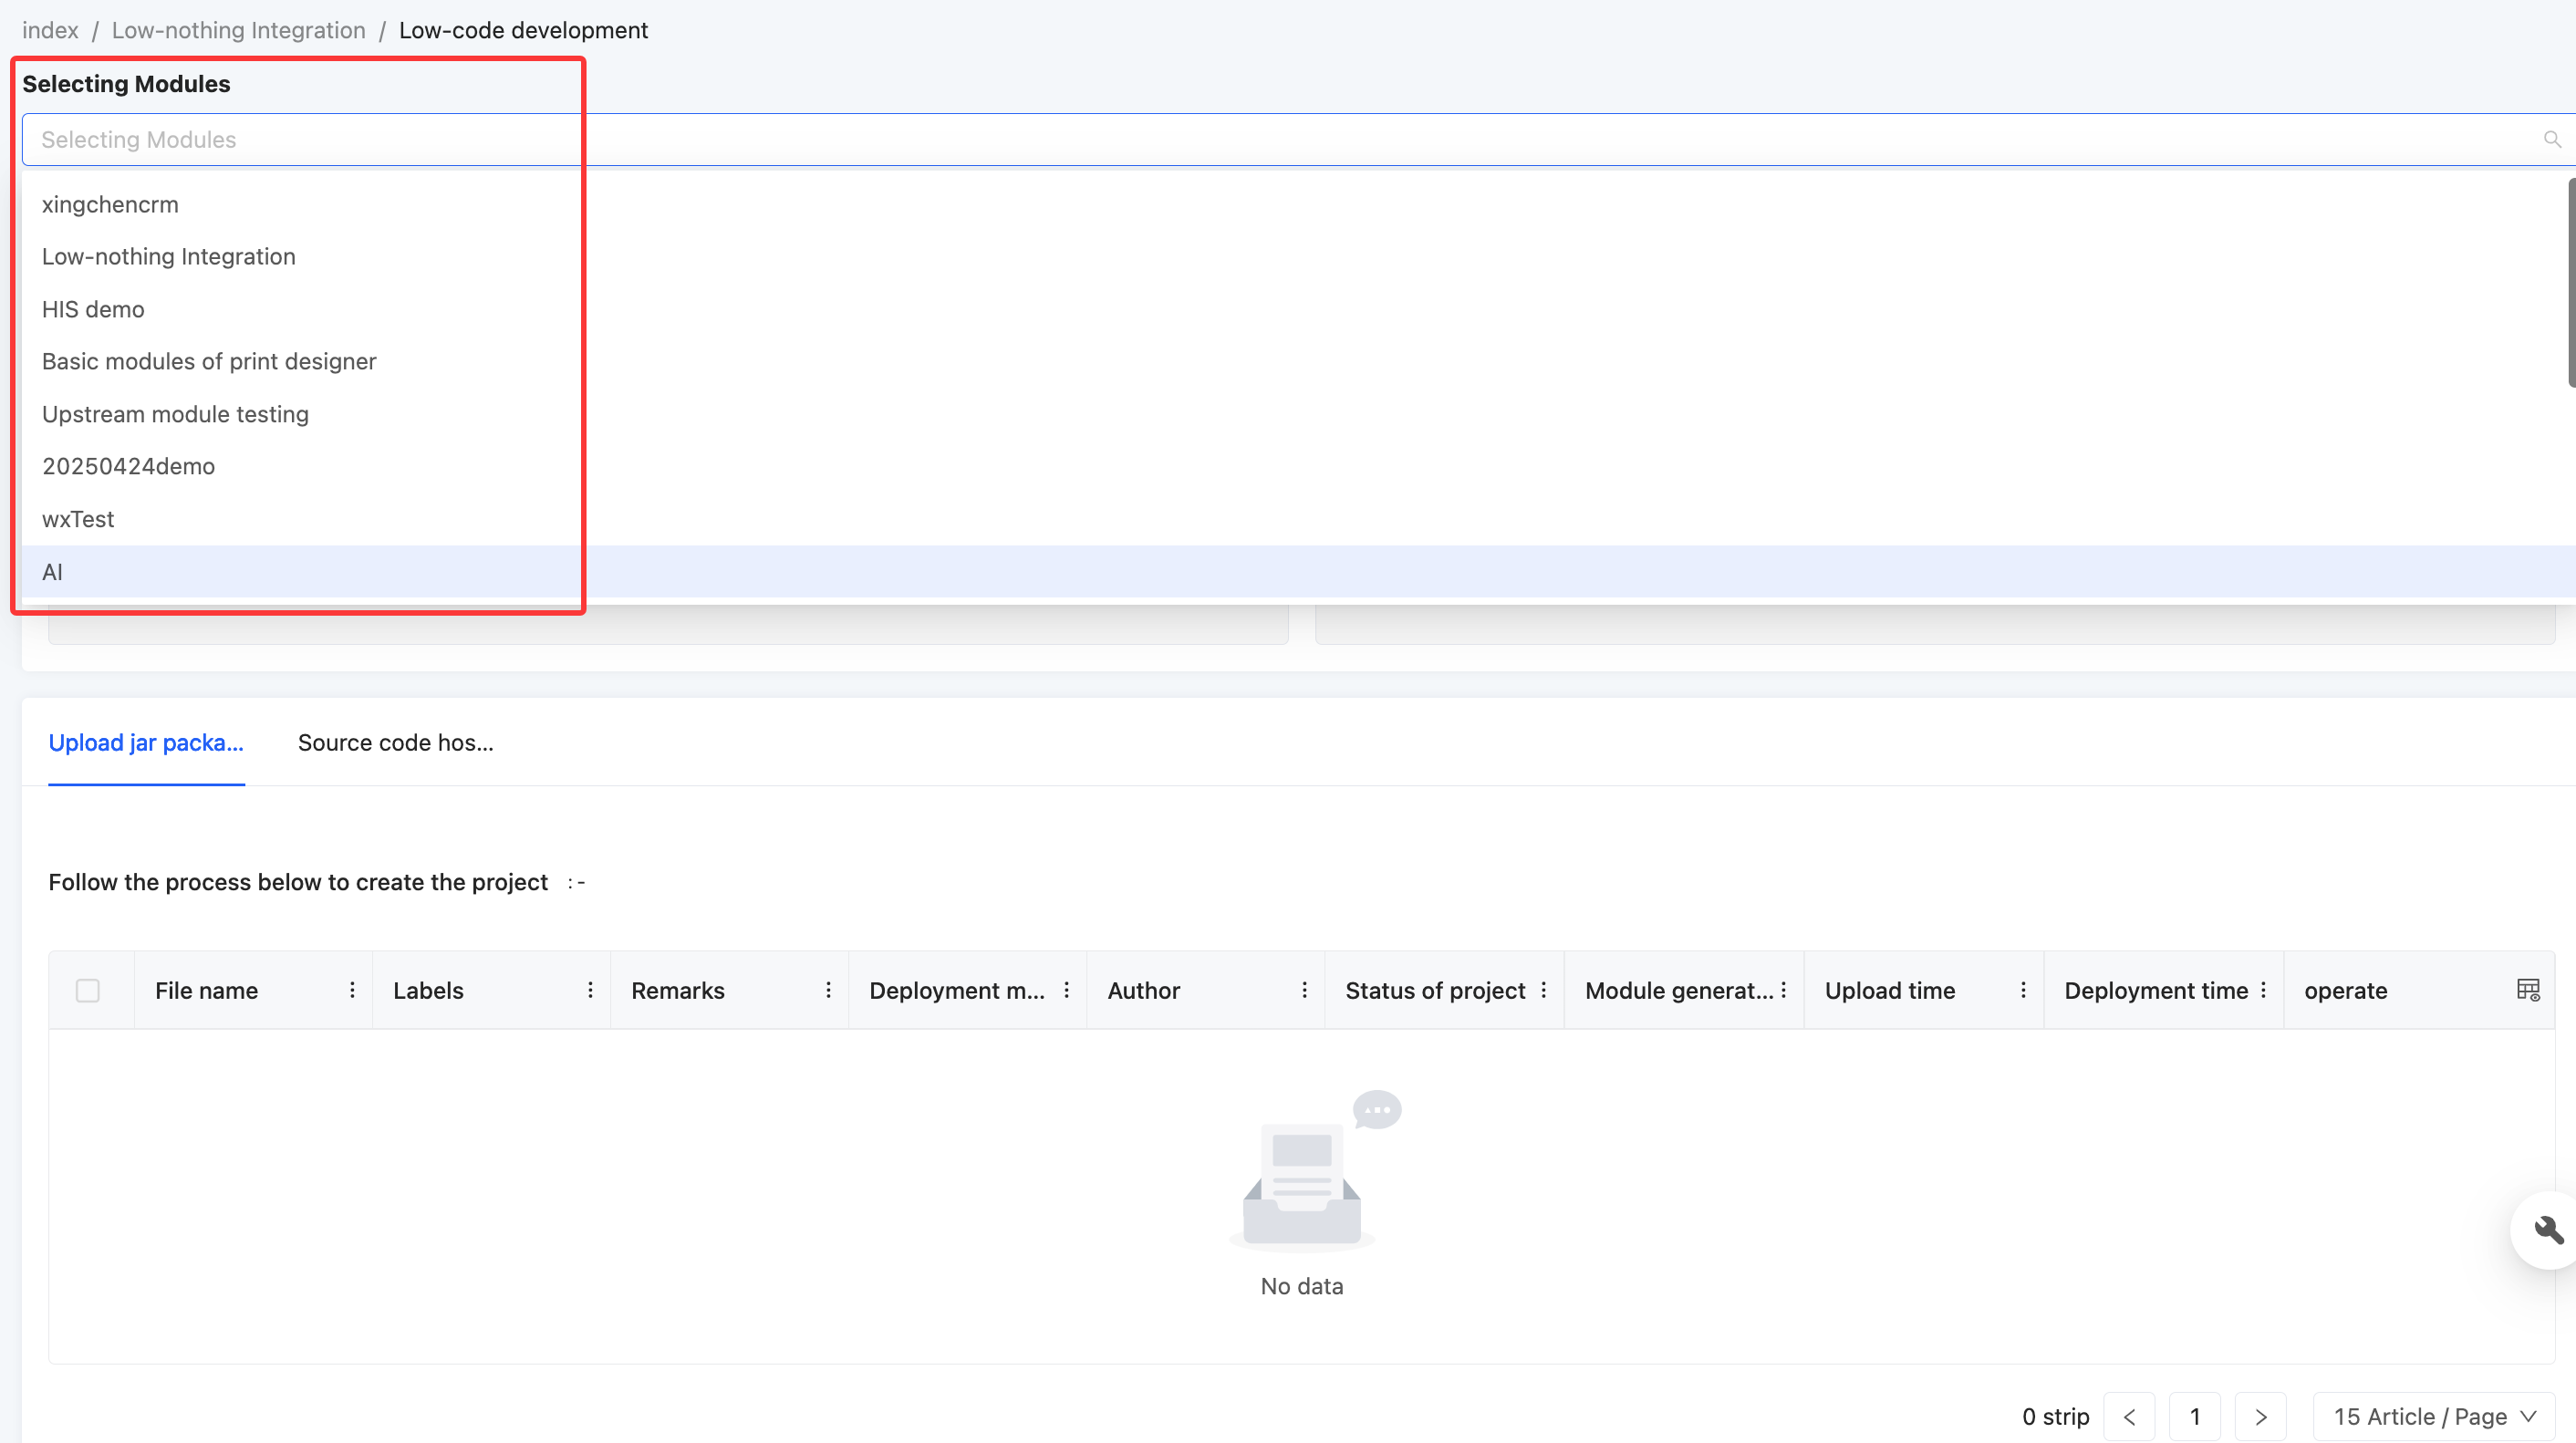
Task: Open the Upload time column menu dots
Action: click(x=2023, y=990)
